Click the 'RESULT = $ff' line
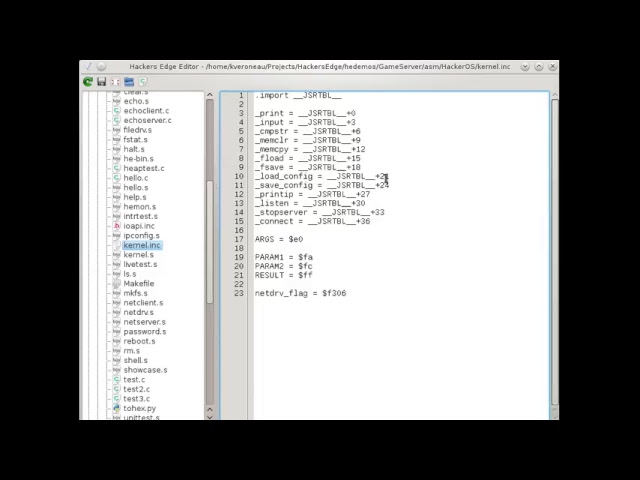The image size is (640, 480). pyautogui.click(x=284, y=275)
